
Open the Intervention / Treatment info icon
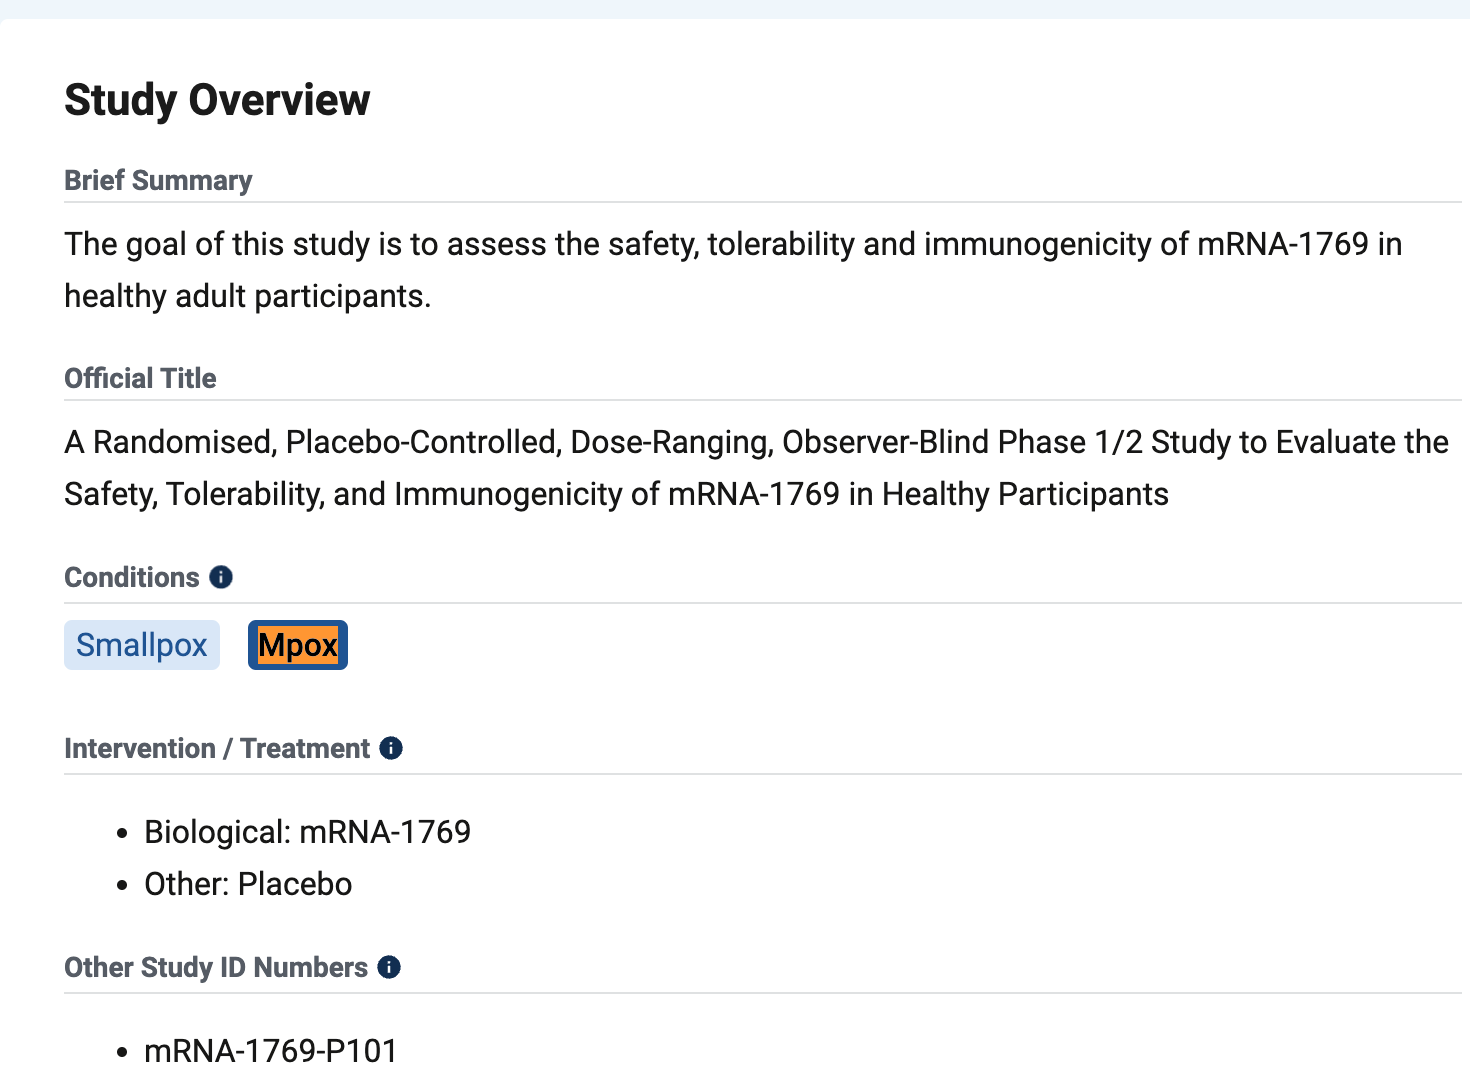[391, 748]
